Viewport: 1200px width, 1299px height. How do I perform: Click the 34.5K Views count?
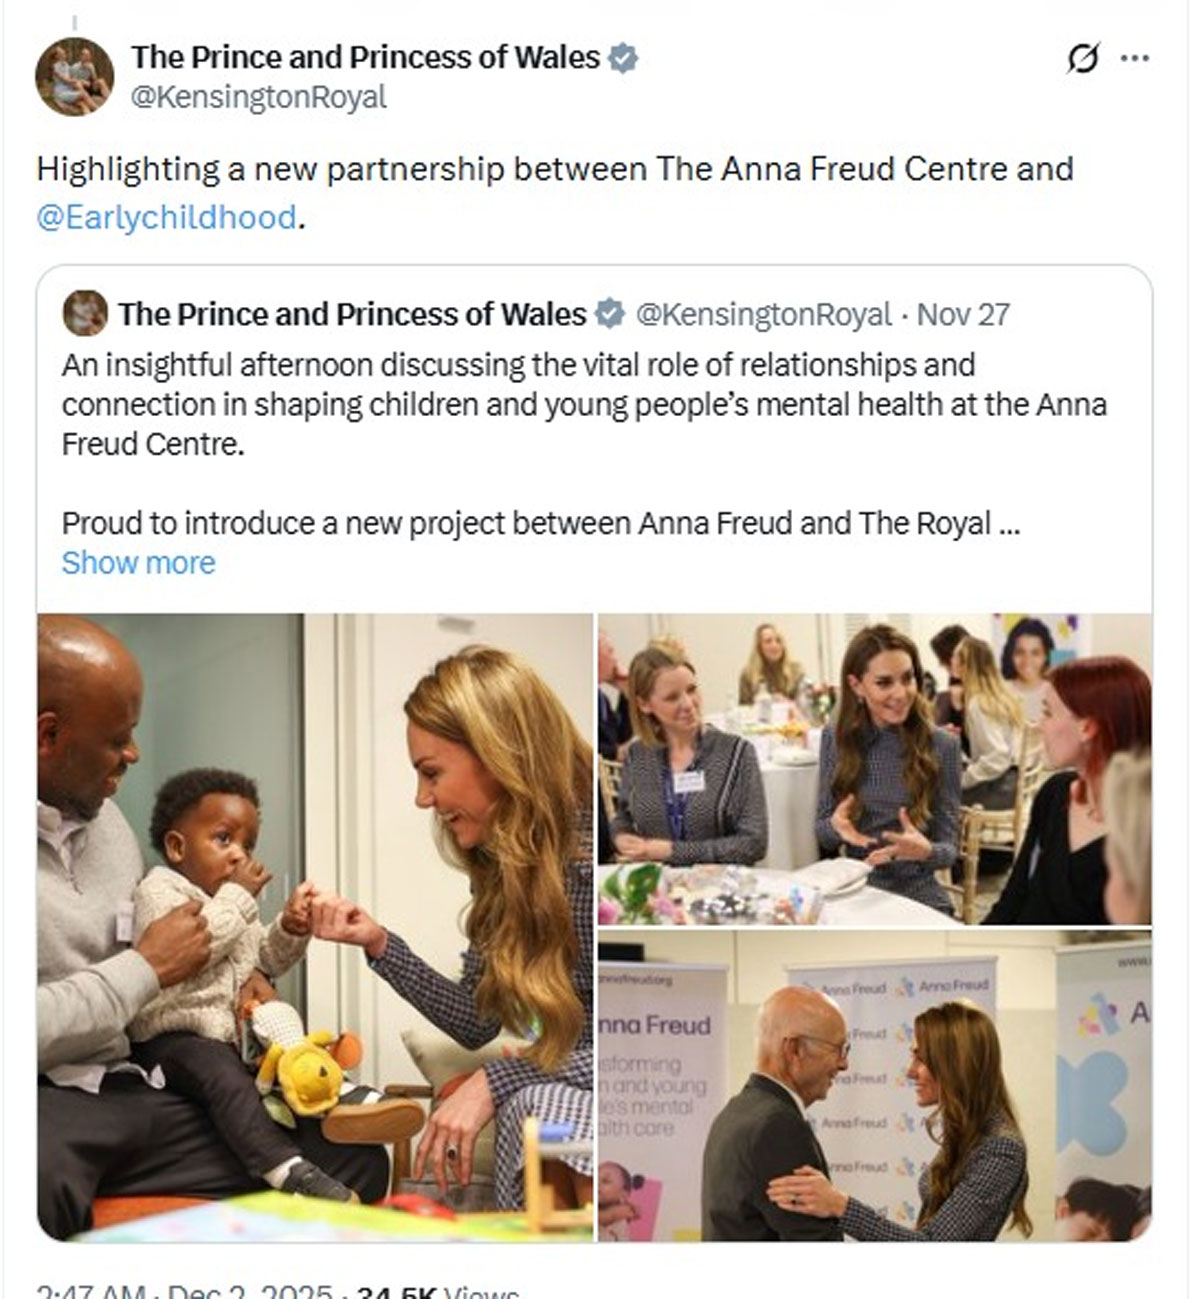tap(437, 1291)
